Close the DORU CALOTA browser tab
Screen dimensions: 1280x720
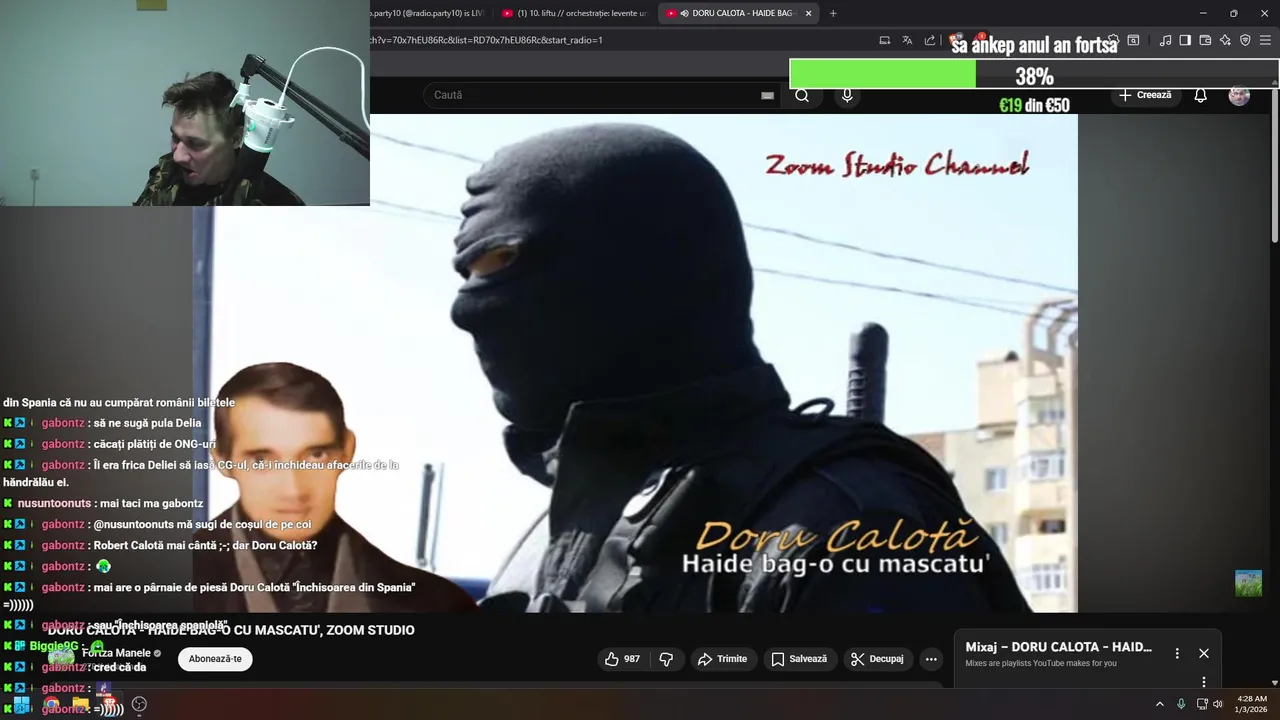coord(808,13)
